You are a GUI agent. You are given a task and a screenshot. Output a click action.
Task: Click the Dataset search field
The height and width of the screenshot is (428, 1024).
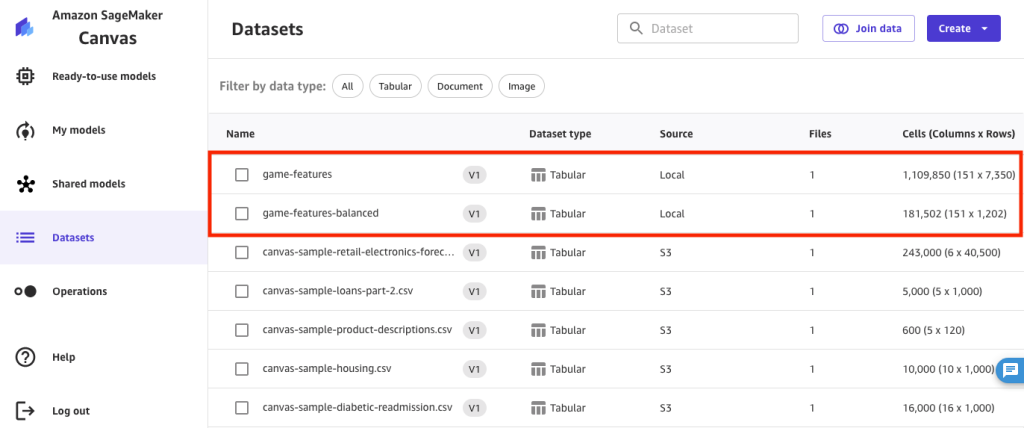715,29
